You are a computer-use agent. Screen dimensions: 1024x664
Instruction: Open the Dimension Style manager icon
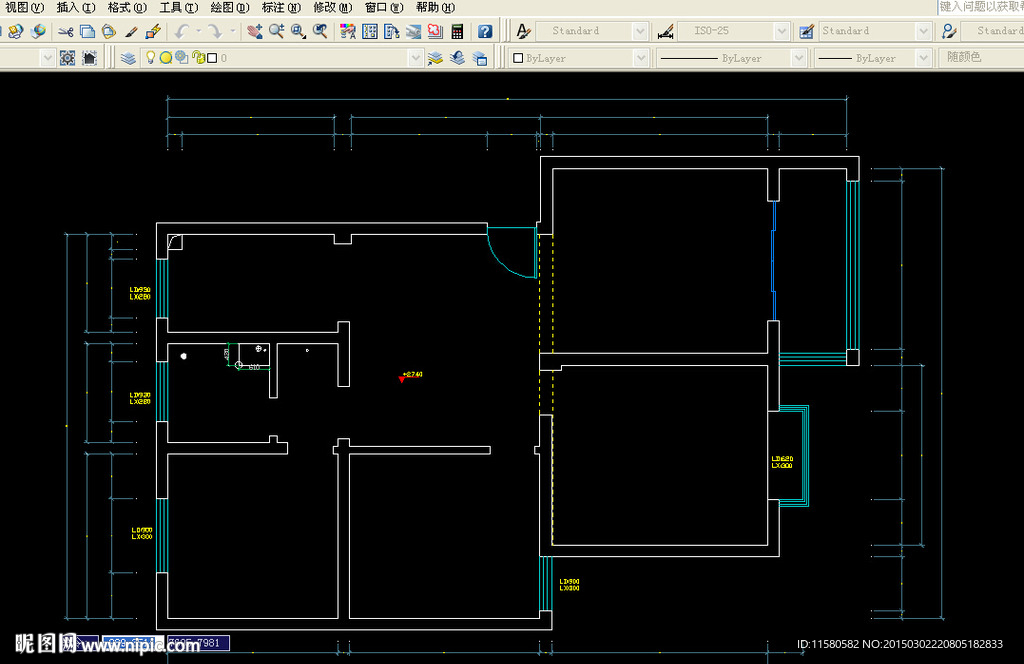coord(666,32)
